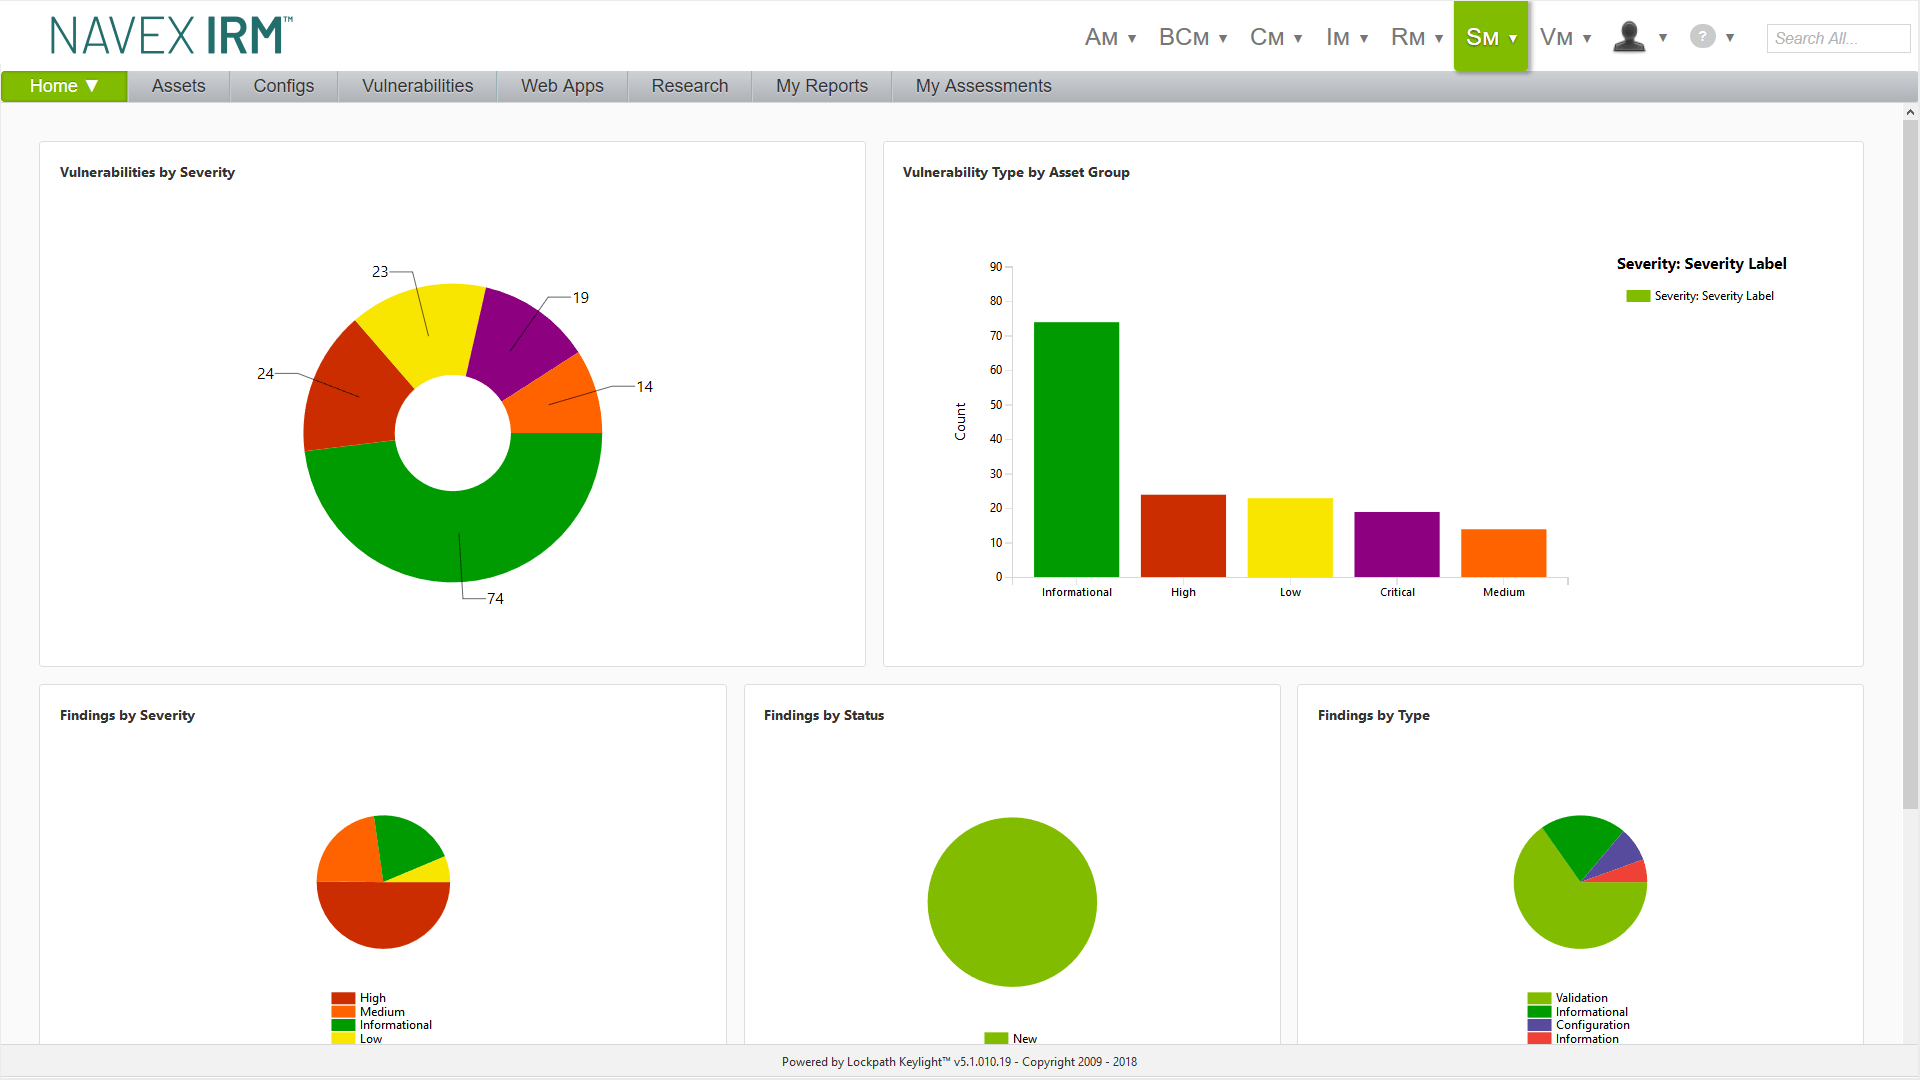Click the help question mark icon
The height and width of the screenshot is (1080, 1920).
click(1703, 35)
